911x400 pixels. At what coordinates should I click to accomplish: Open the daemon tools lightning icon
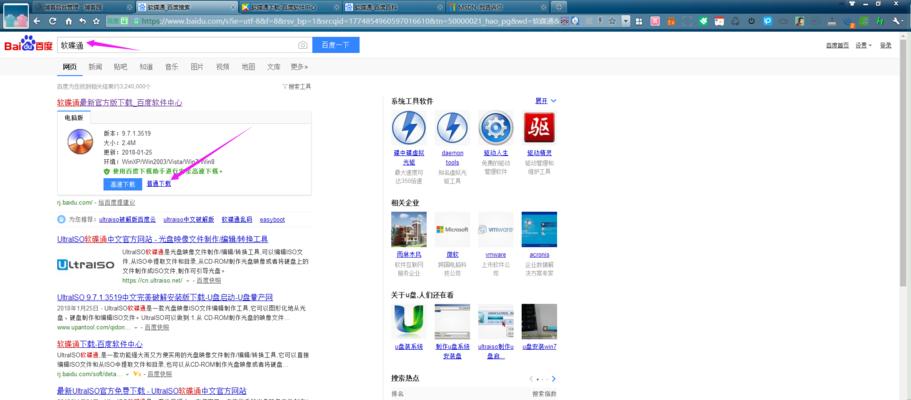point(452,127)
